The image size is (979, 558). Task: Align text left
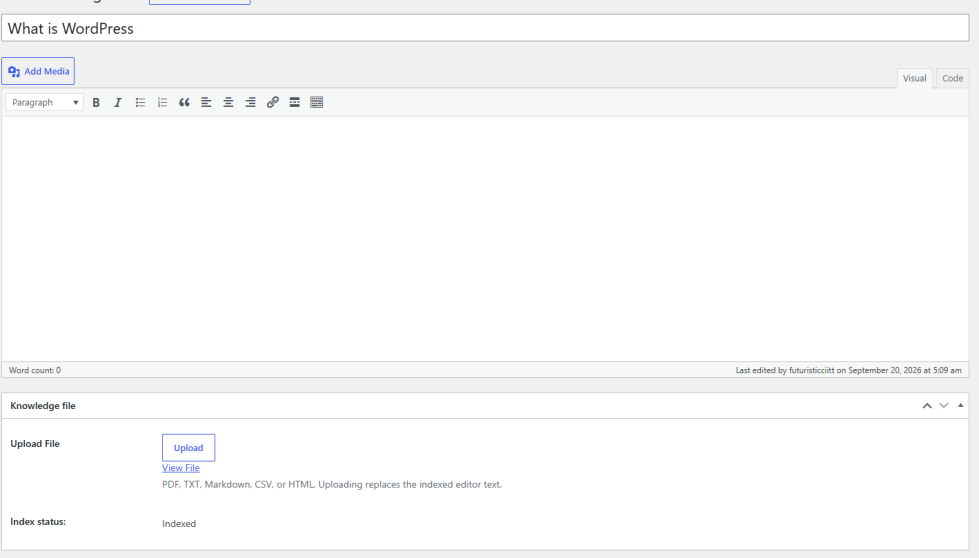pos(206,102)
